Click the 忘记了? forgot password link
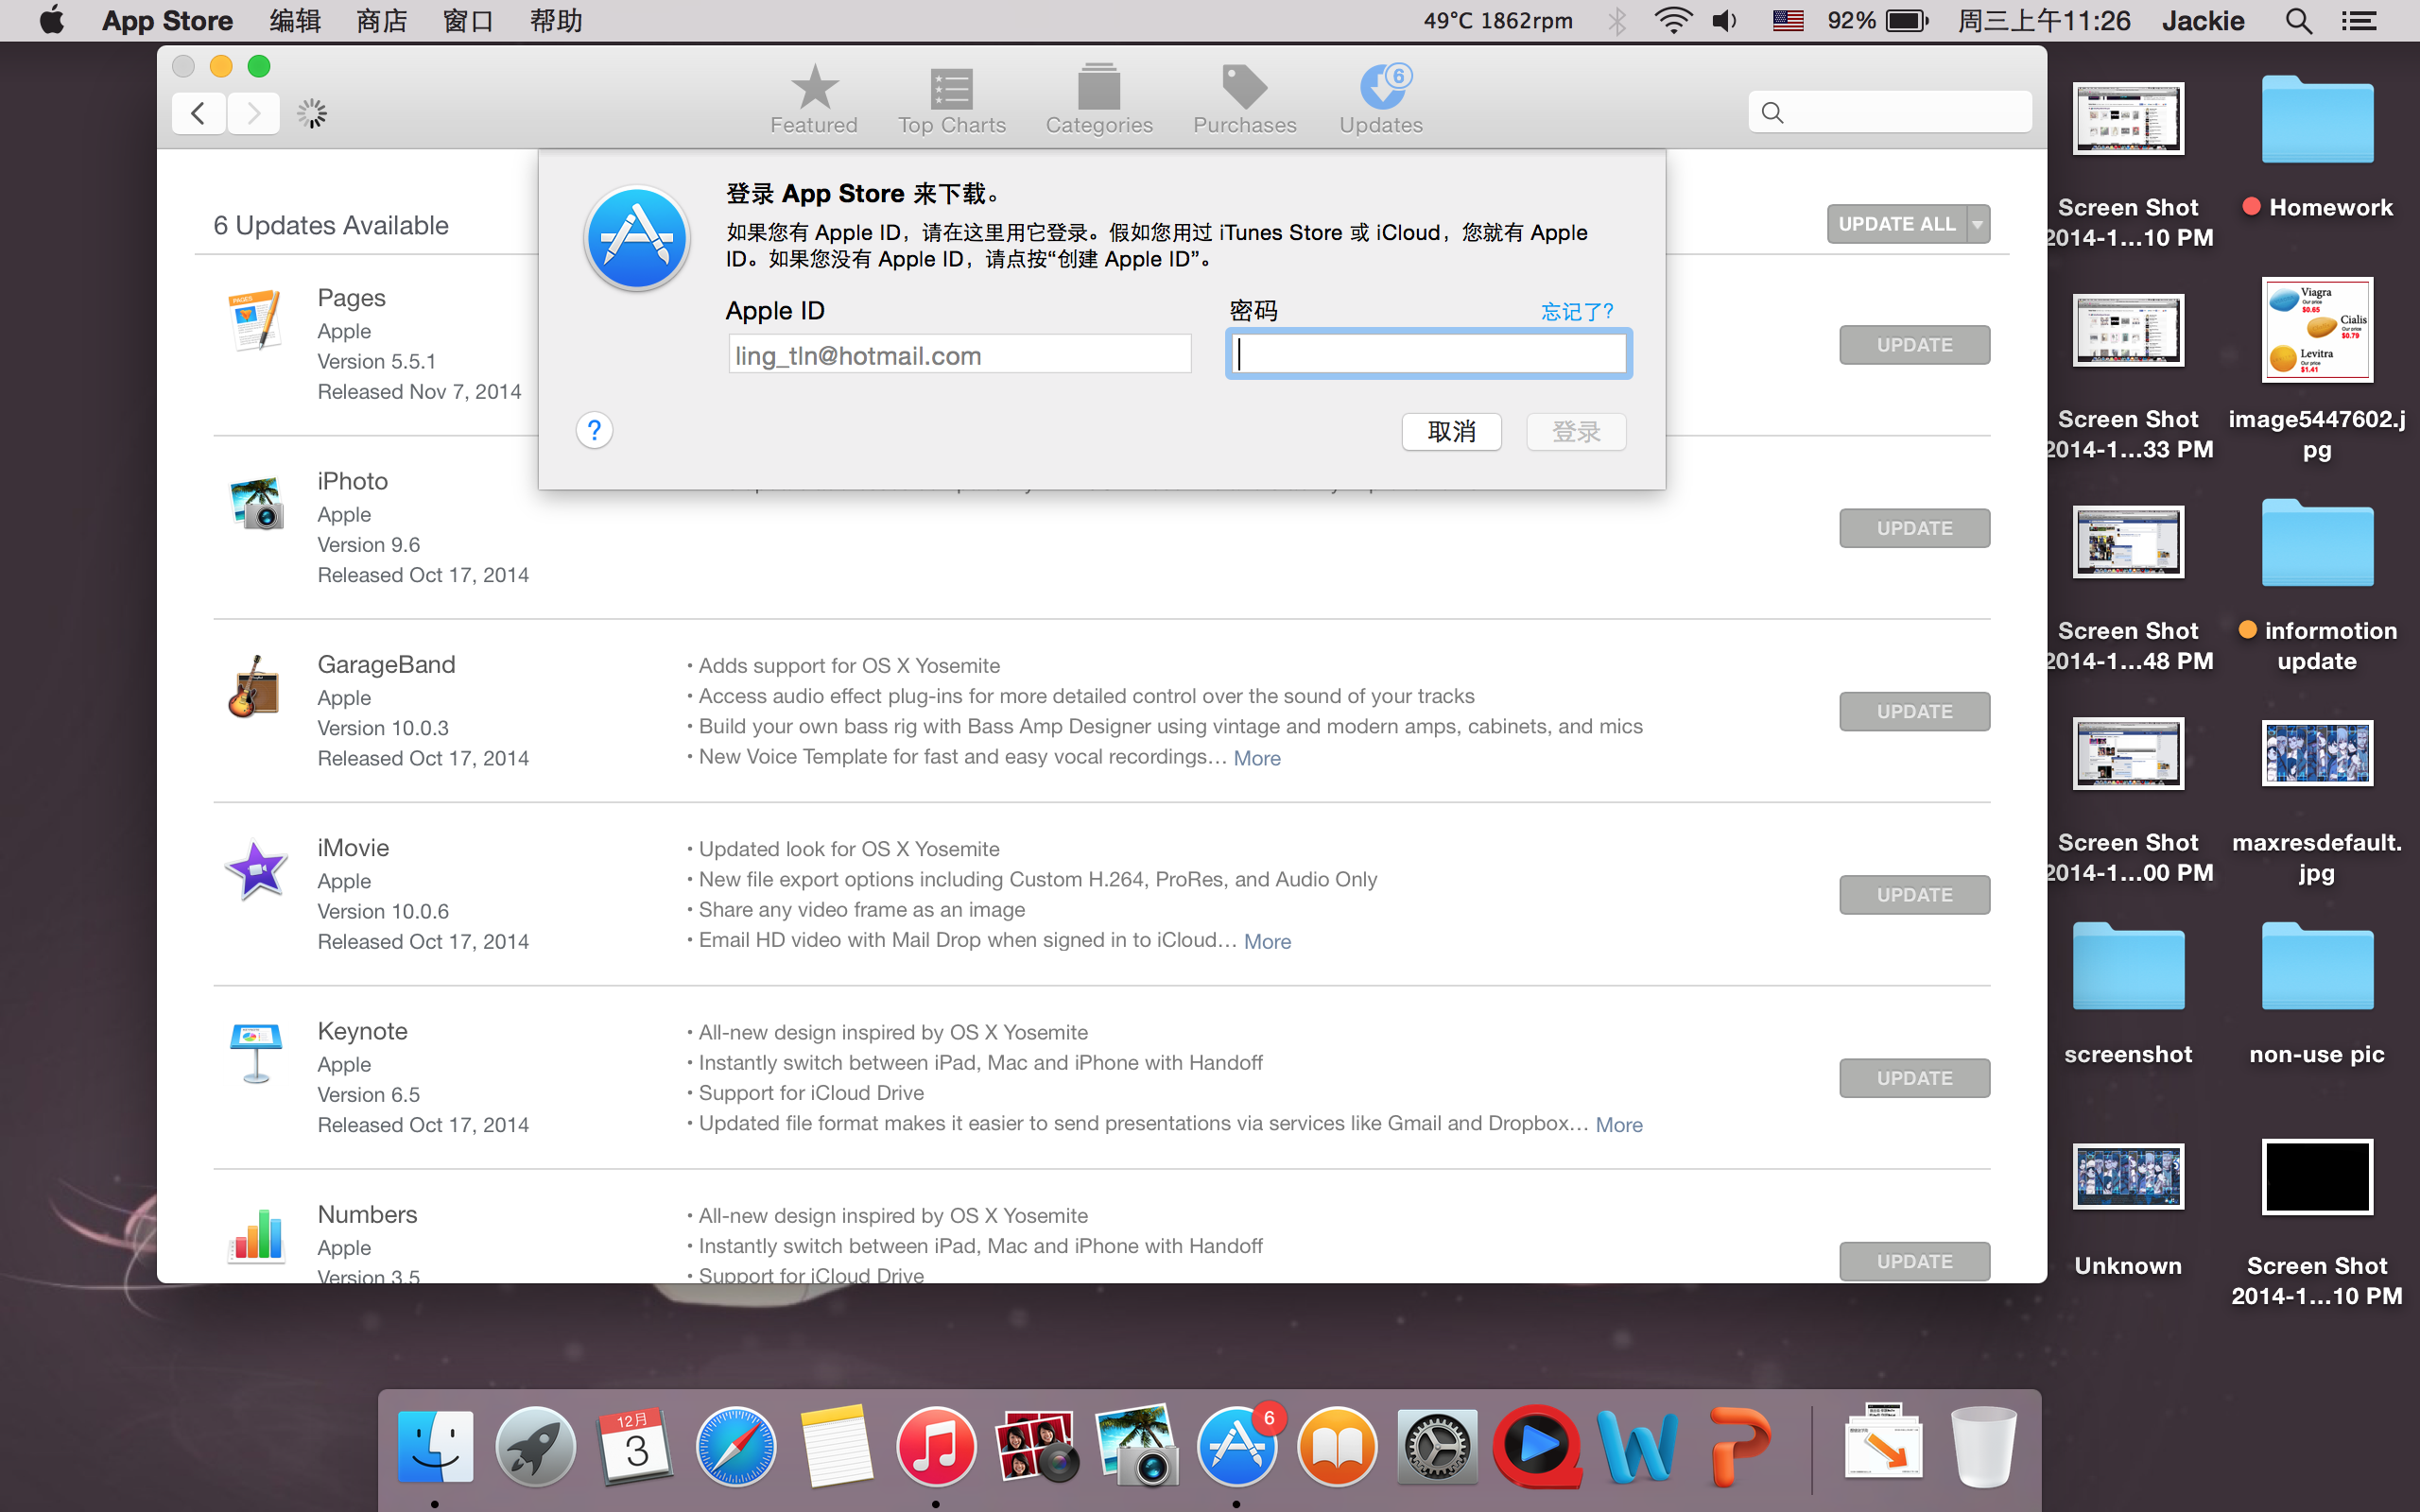Screen dimensions: 2420x1512 (x=1577, y=312)
